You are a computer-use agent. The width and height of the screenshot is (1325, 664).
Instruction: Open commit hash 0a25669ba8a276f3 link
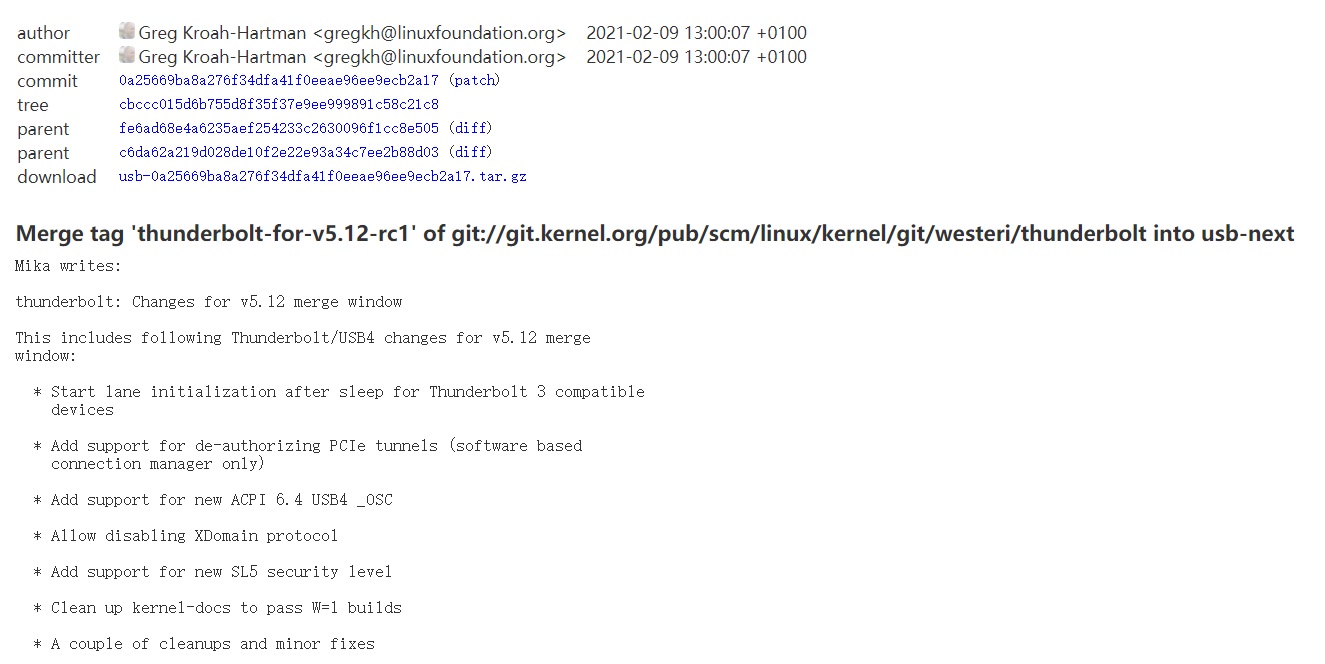point(278,81)
